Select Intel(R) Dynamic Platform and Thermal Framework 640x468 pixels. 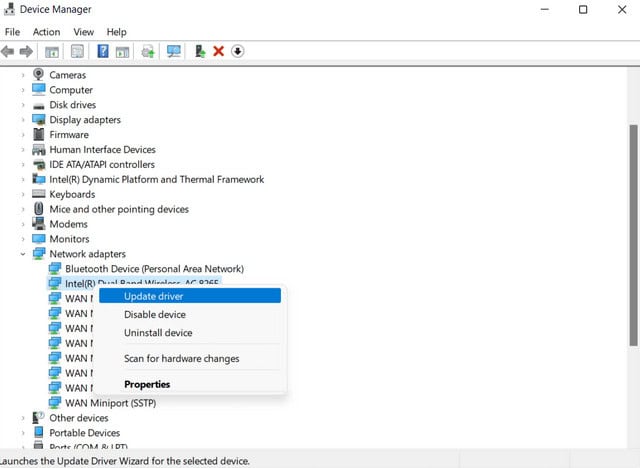pos(157,179)
